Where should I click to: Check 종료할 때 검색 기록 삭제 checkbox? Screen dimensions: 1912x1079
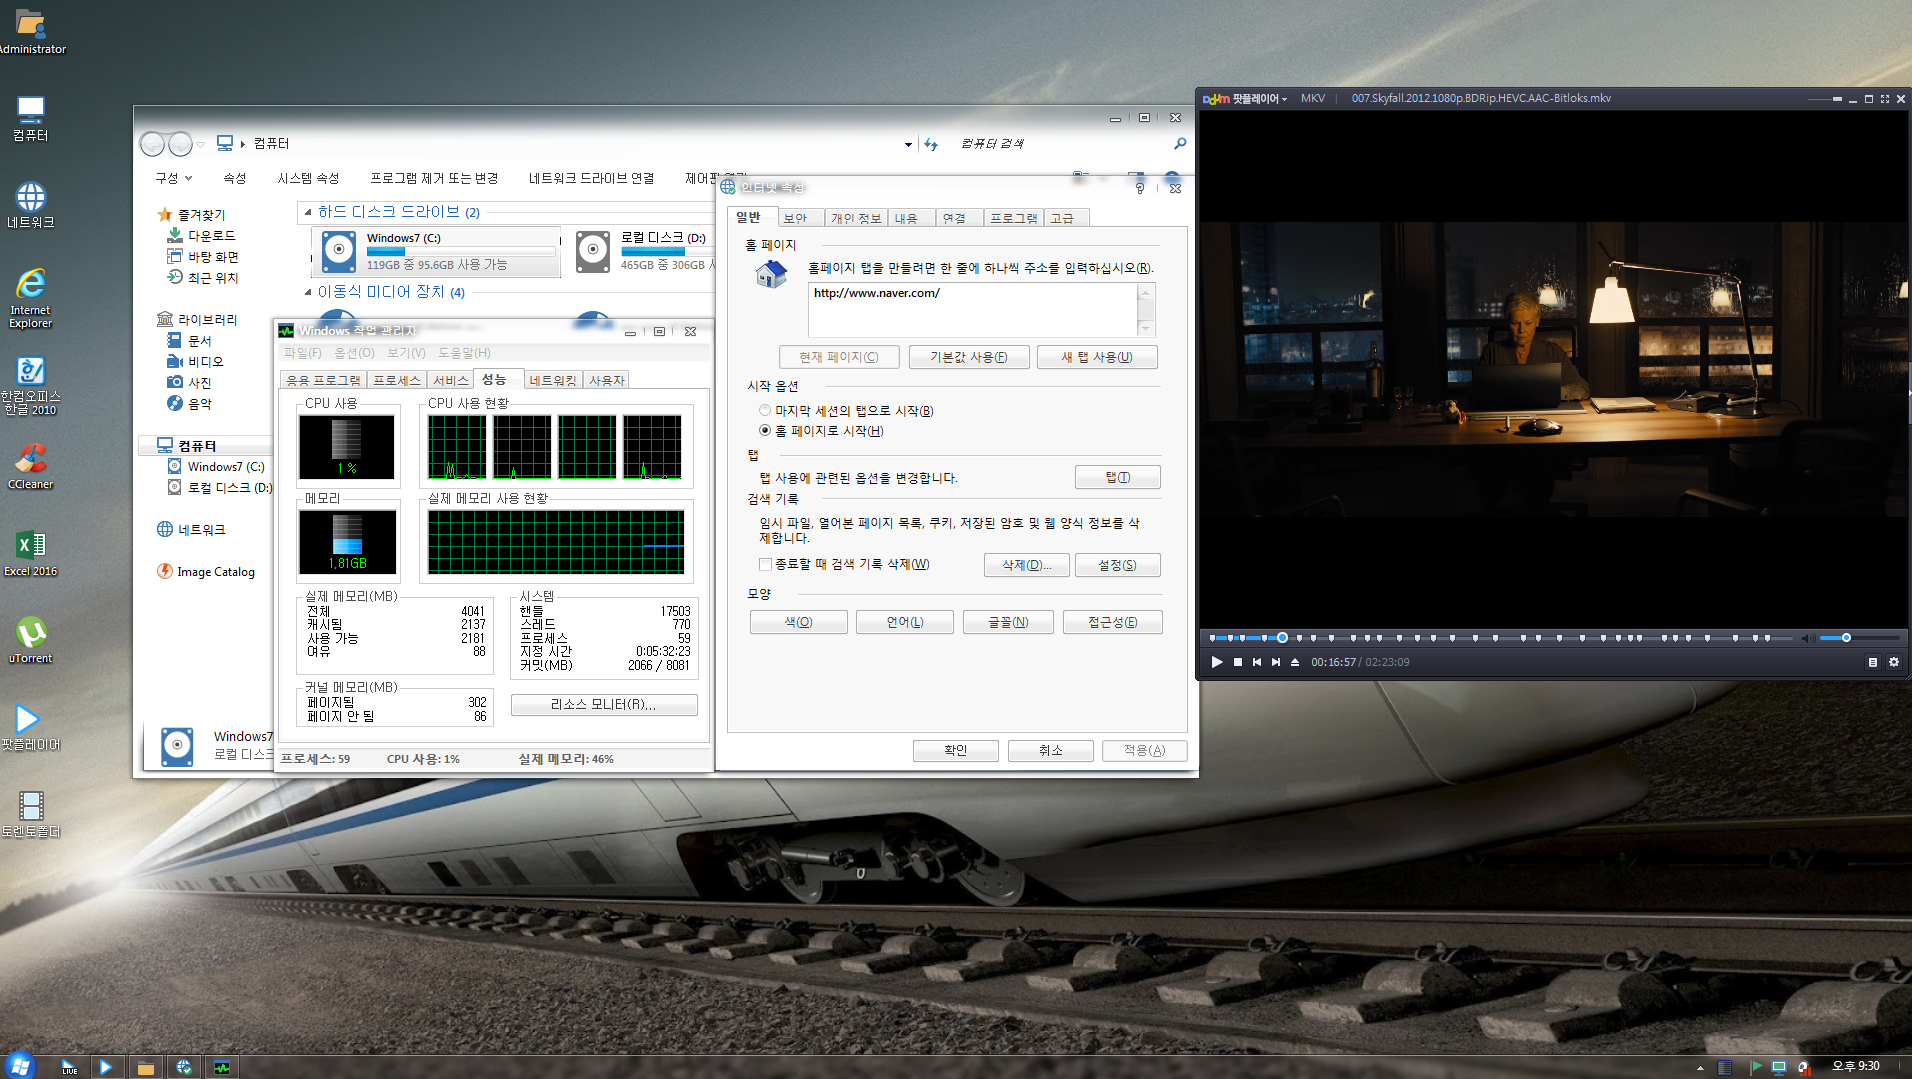765,564
